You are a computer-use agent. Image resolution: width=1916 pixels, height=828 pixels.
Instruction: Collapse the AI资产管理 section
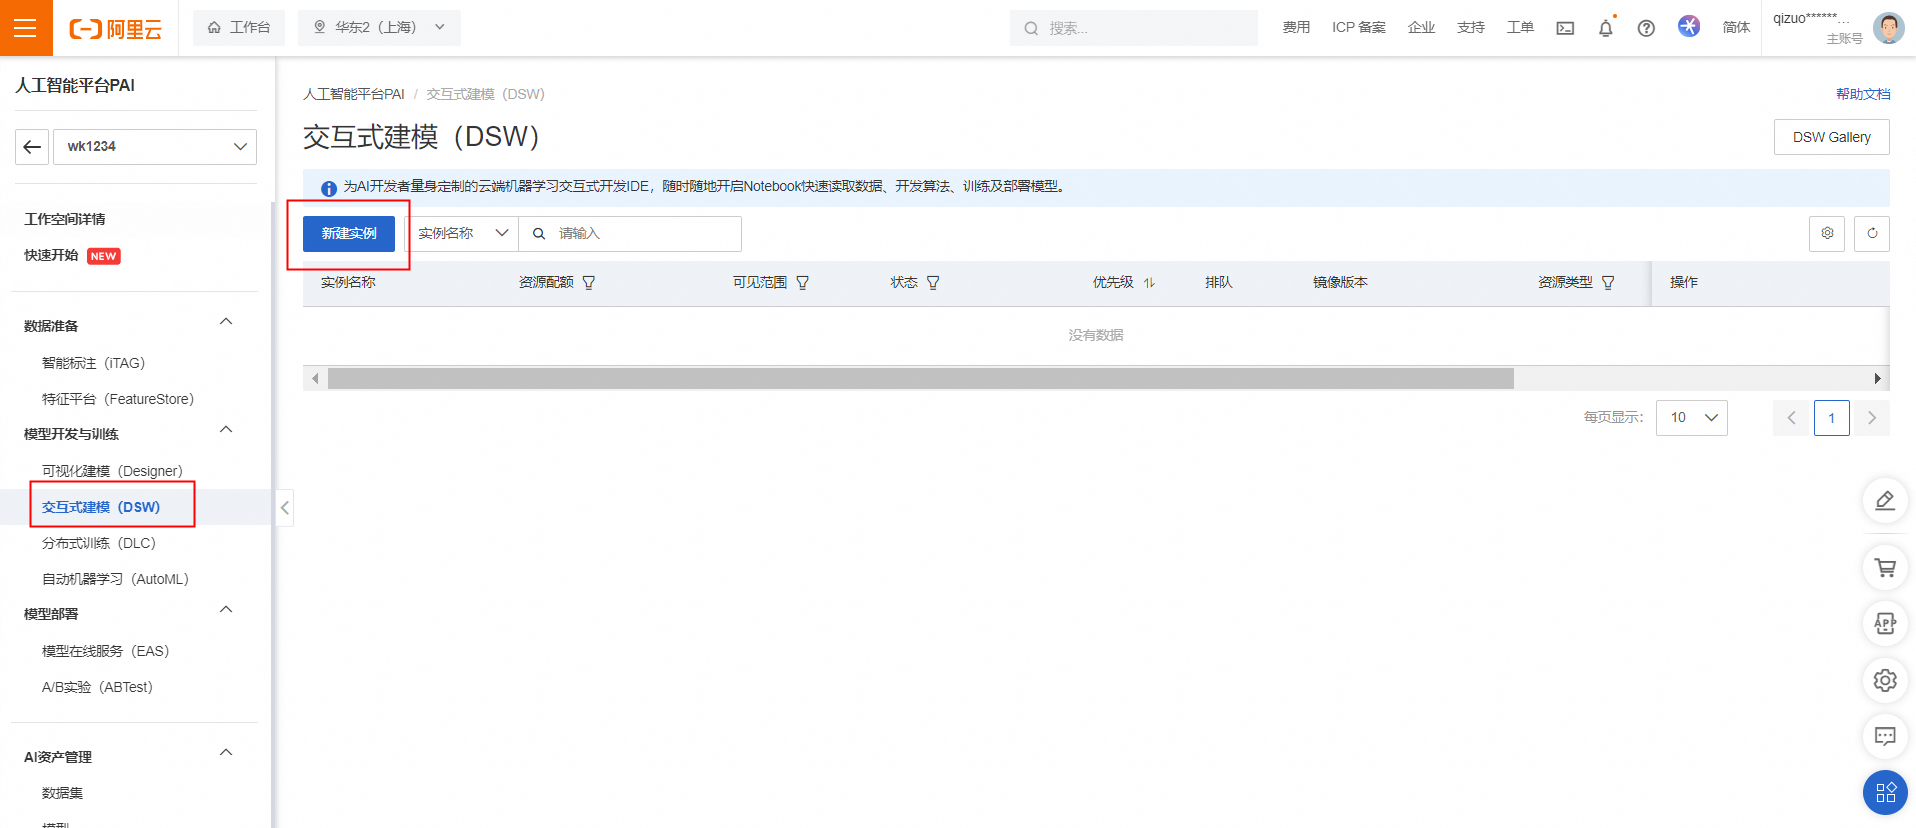coord(226,753)
